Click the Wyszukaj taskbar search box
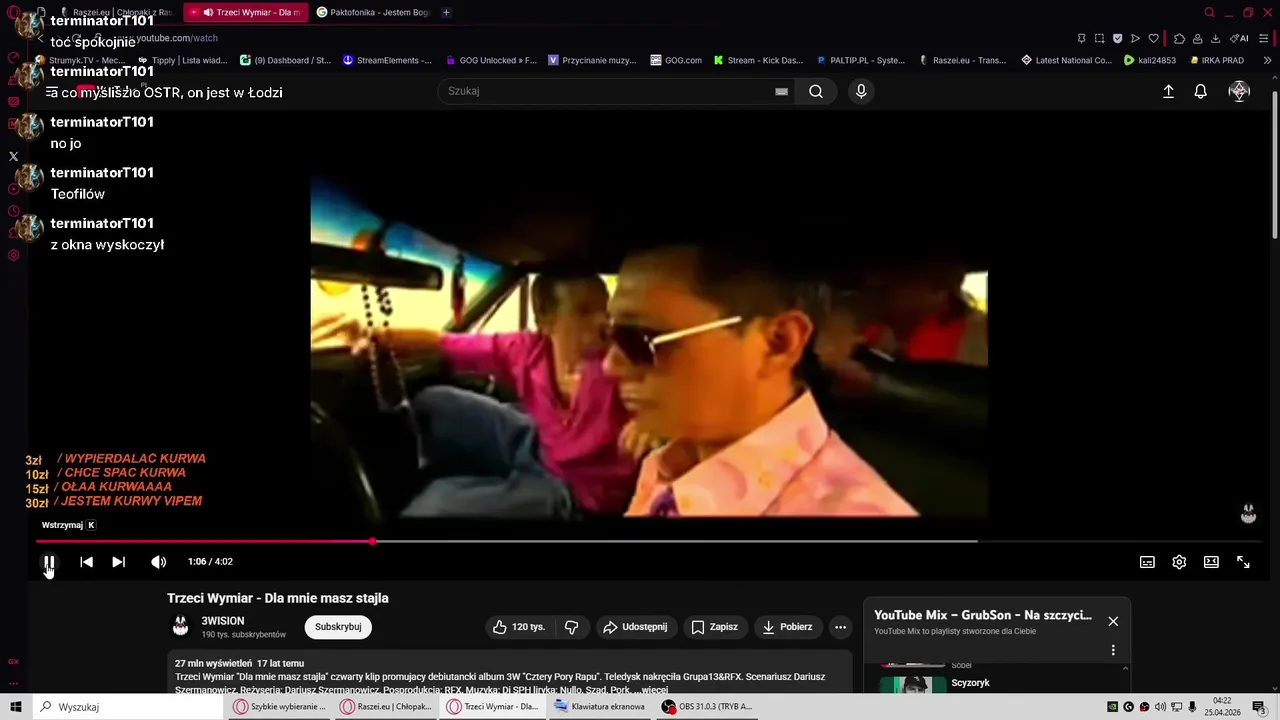 (128, 707)
